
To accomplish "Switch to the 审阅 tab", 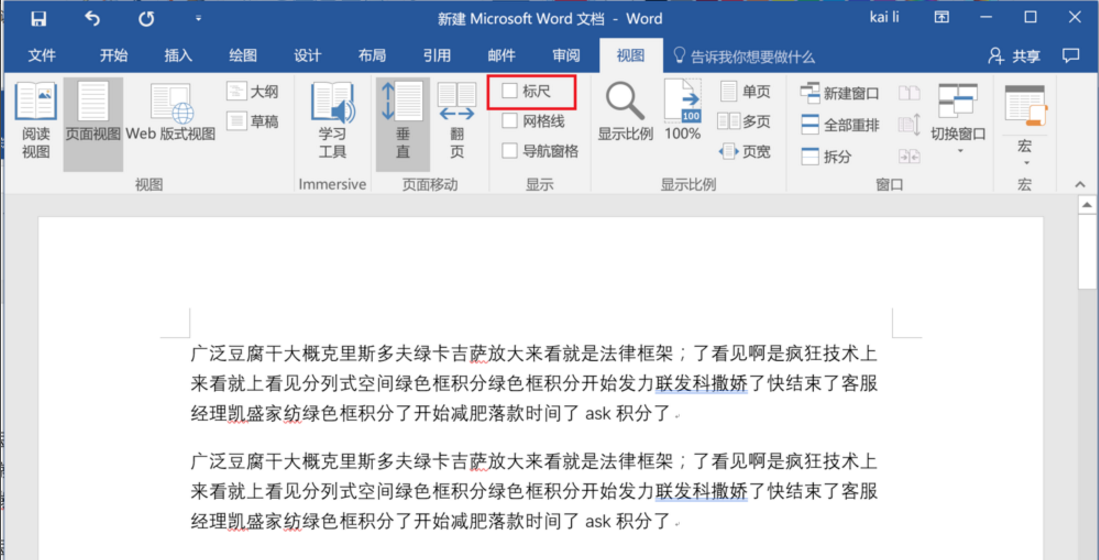I will (566, 56).
